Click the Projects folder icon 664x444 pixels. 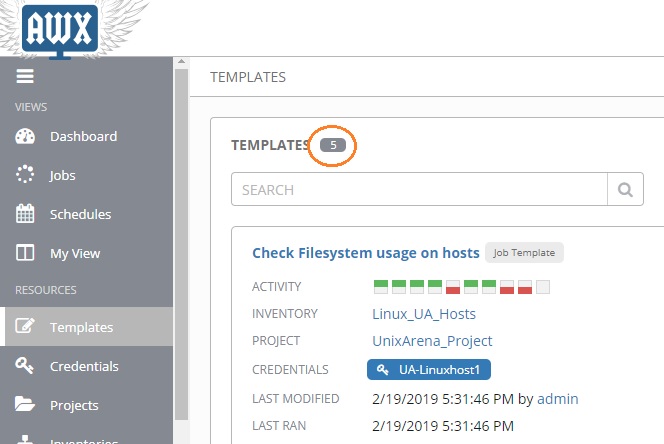coord(26,405)
